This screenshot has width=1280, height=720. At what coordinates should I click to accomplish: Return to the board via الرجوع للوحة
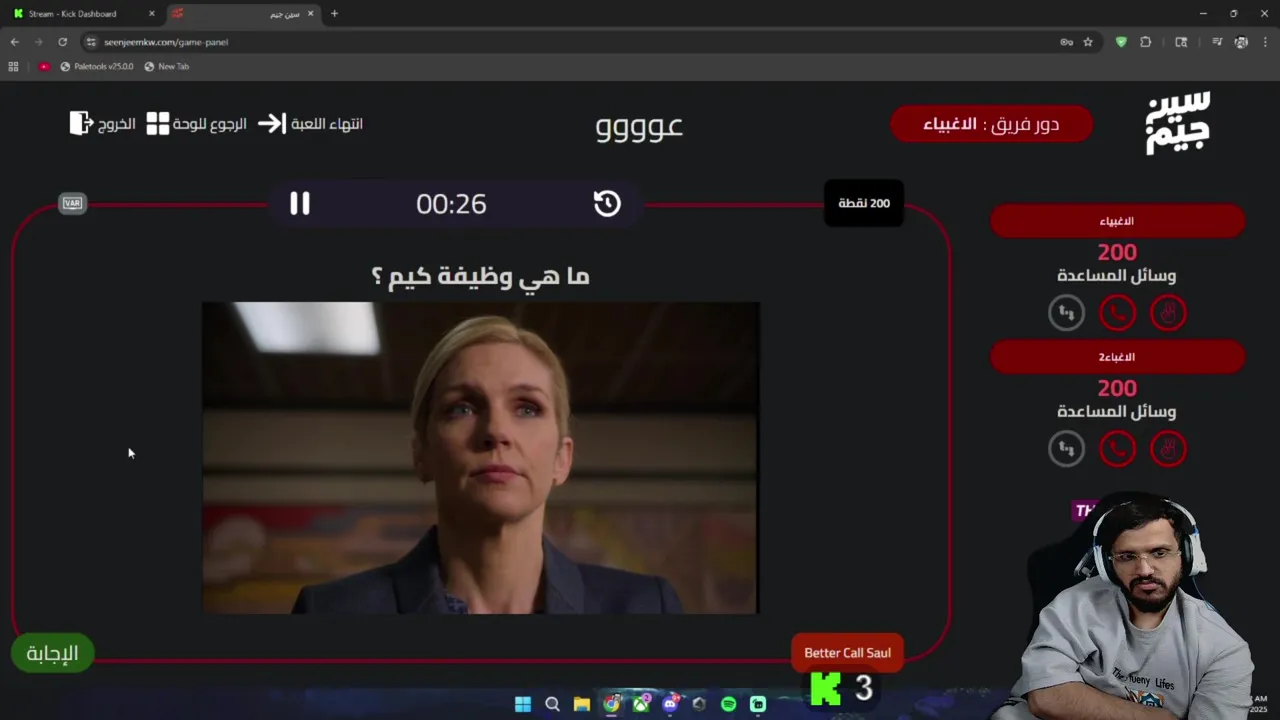196,124
